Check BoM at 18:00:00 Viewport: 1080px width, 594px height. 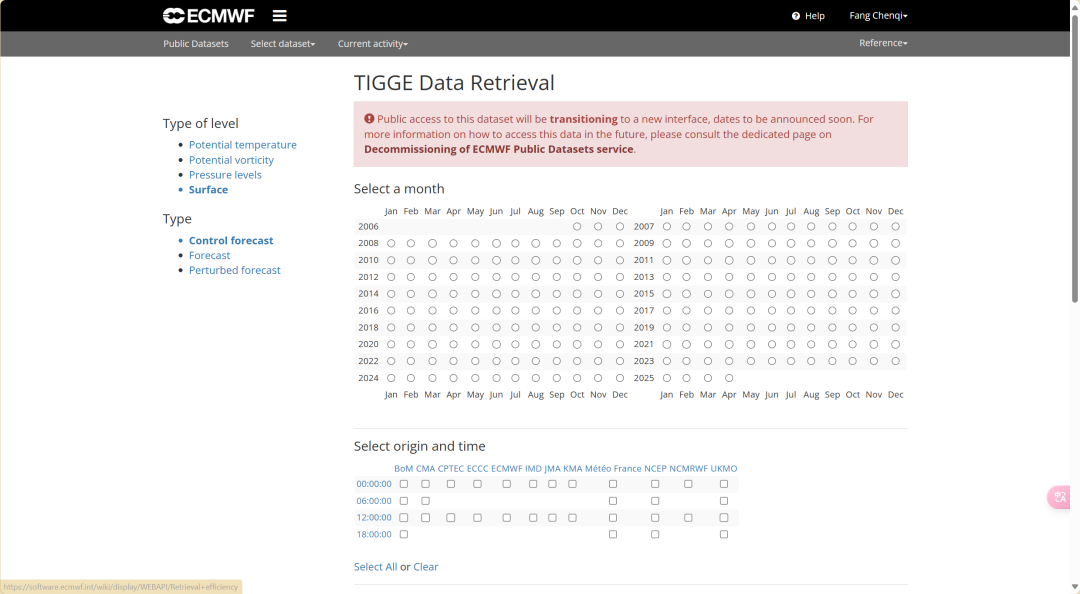(x=404, y=535)
